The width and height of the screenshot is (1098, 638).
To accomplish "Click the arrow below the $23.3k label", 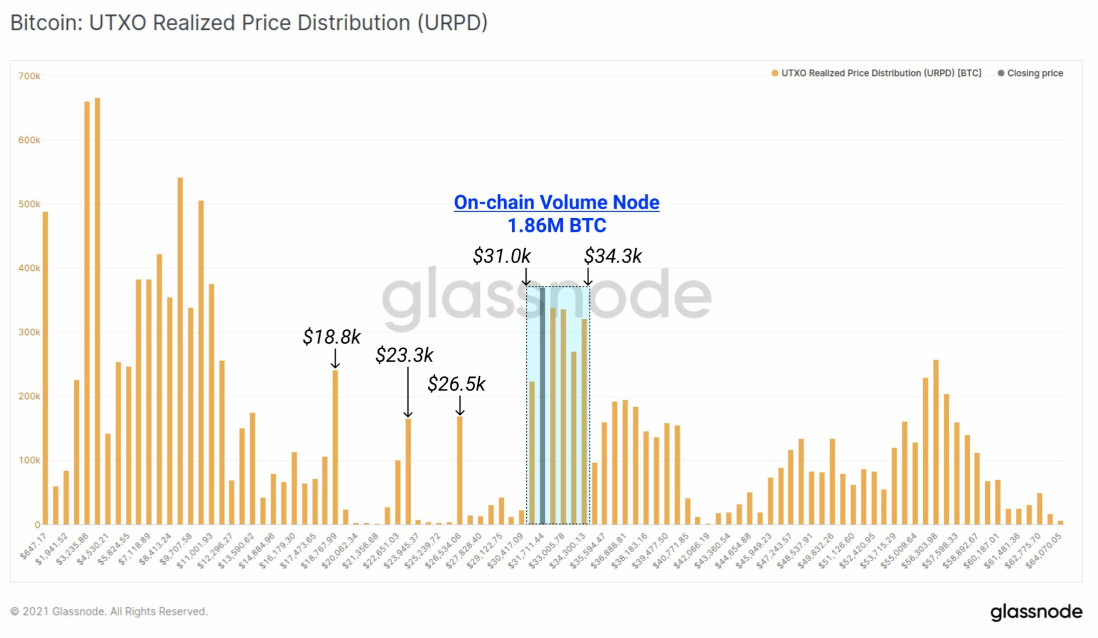I will [408, 392].
